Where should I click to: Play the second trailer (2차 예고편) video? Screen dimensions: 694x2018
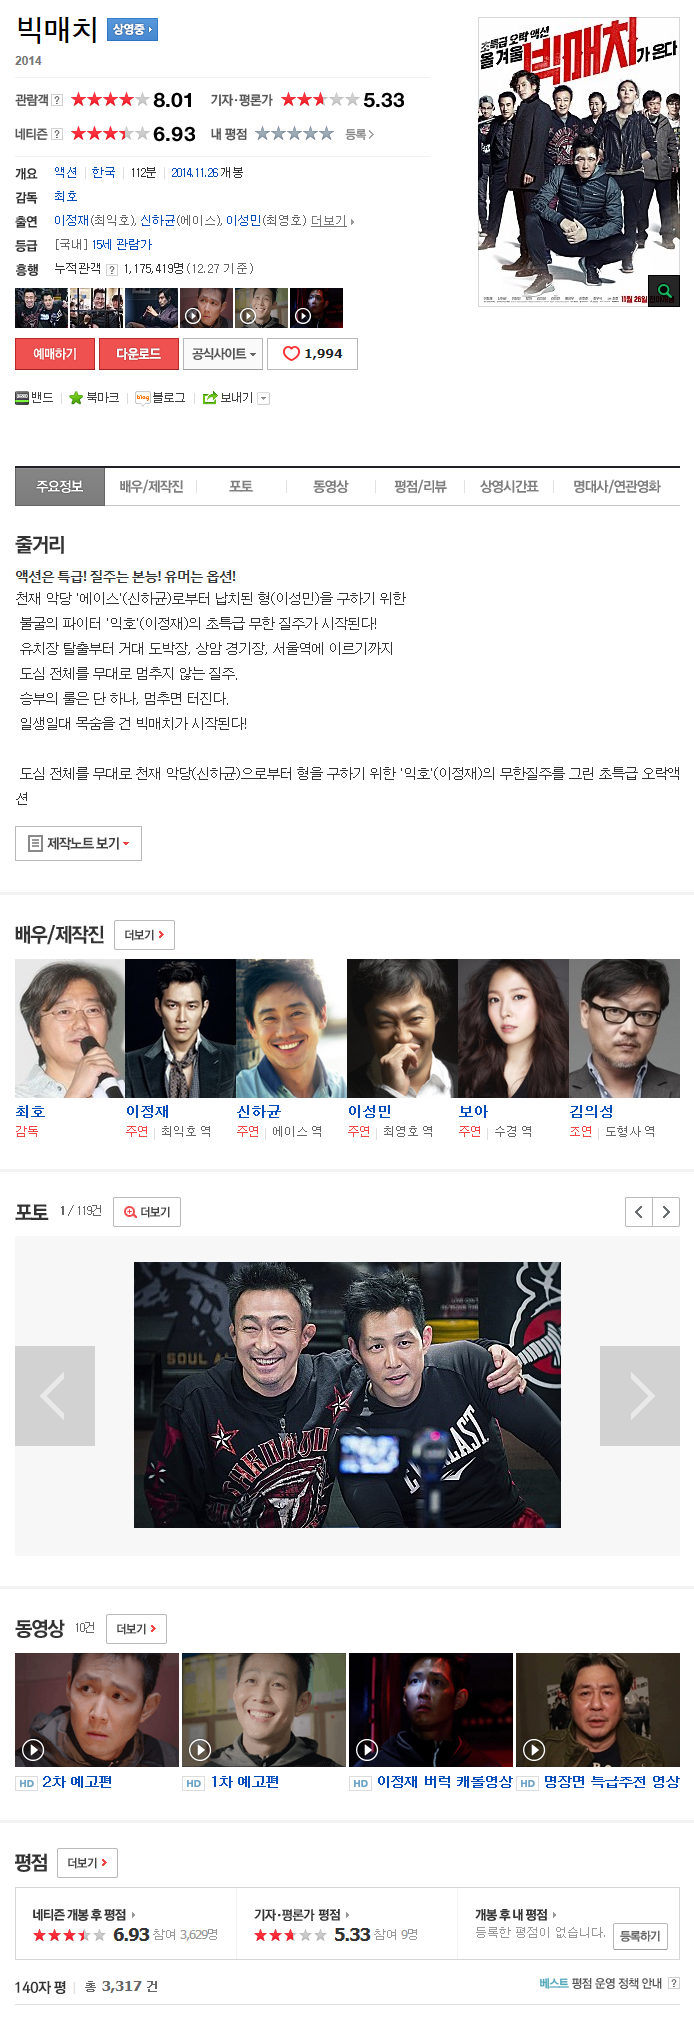pyautogui.click(x=97, y=1709)
